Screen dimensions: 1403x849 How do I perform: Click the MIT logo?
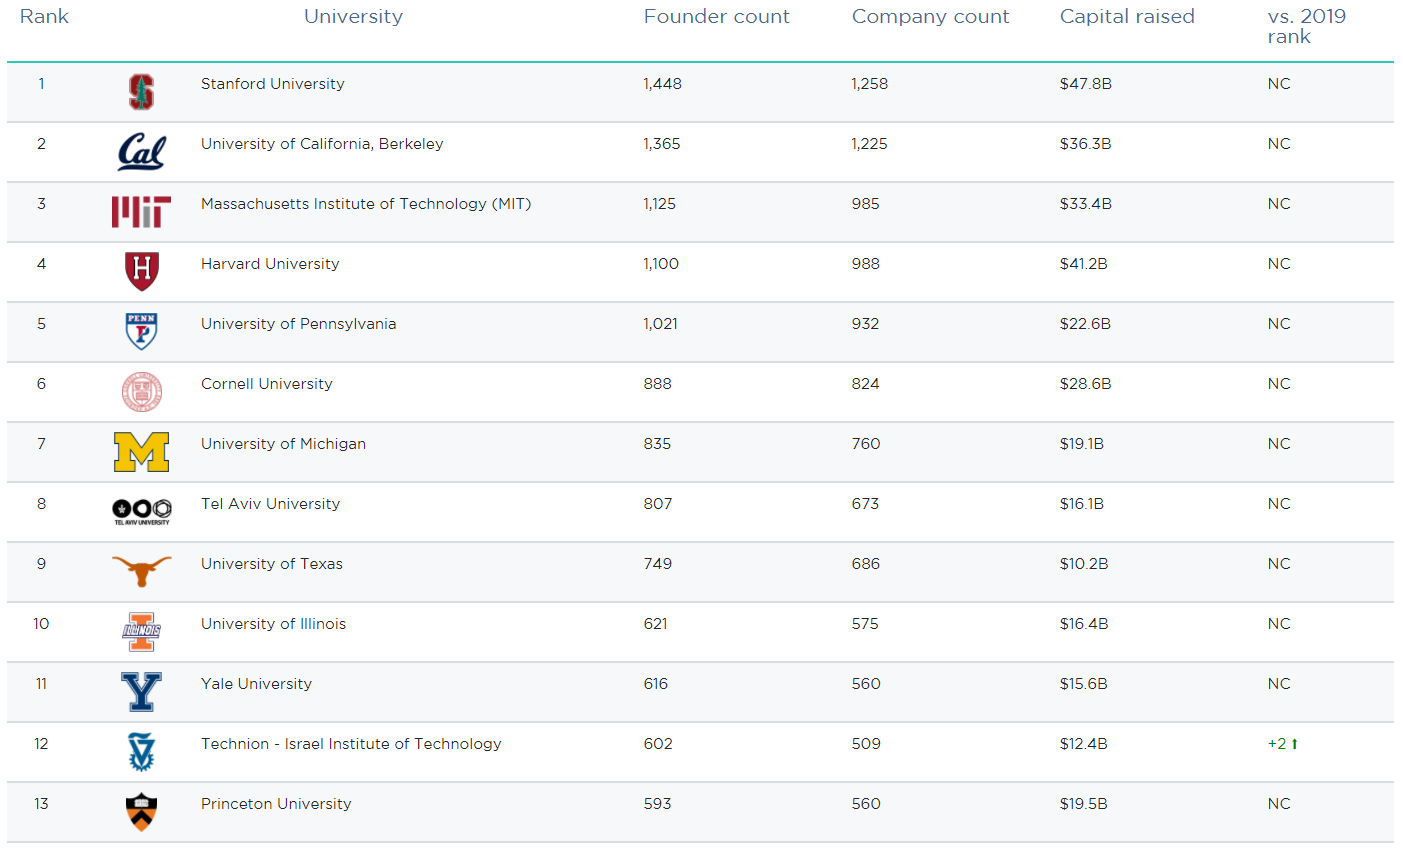(x=141, y=212)
